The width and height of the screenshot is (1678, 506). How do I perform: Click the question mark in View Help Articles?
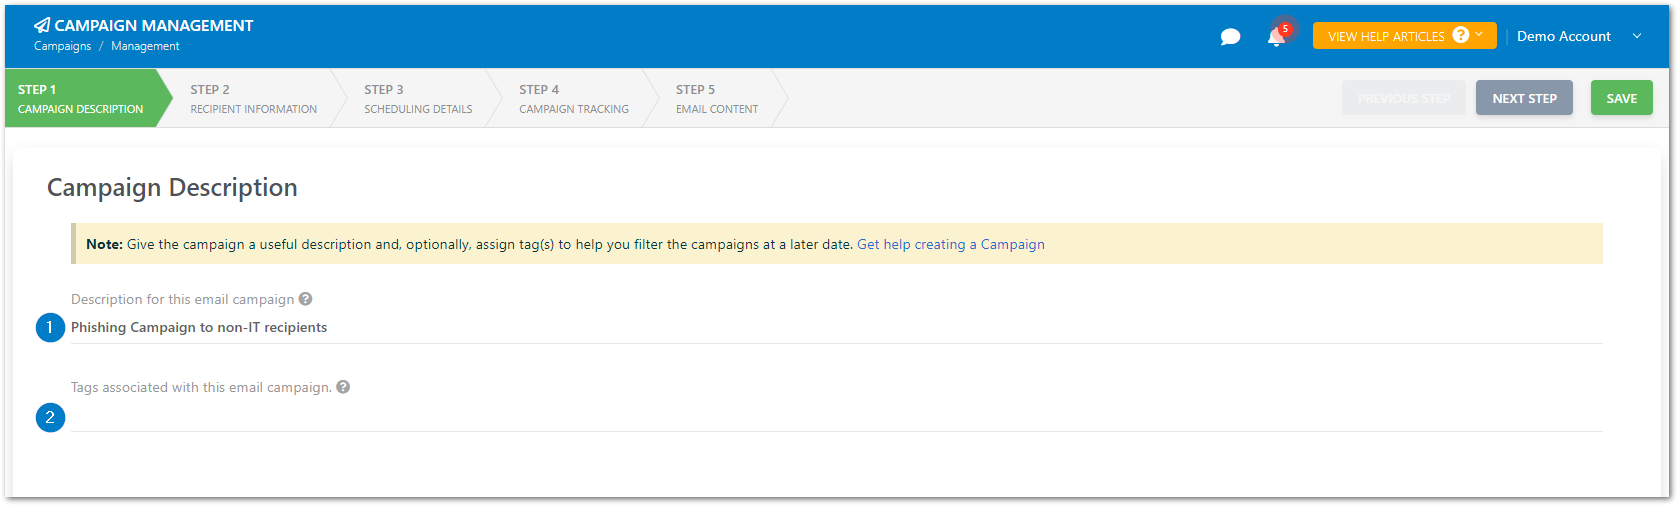click(1461, 35)
